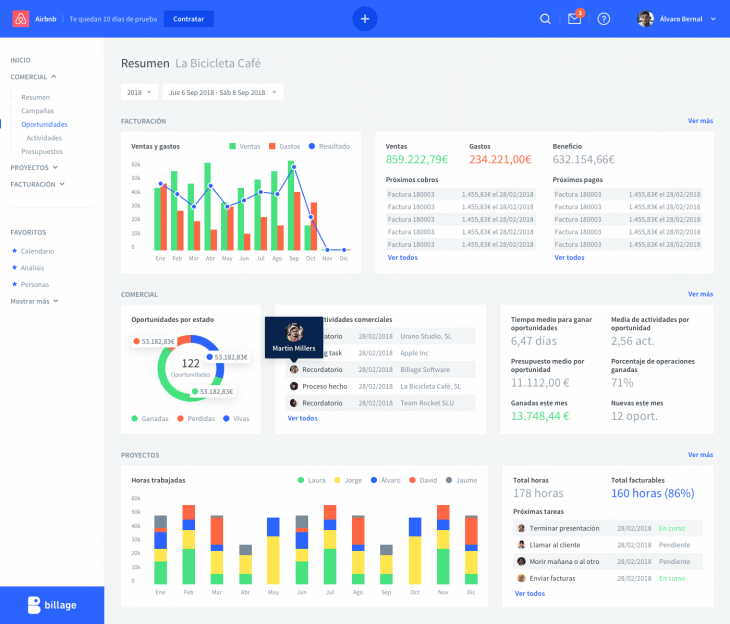Click avatar beside Morir mañana o al otro
The image size is (730, 624).
tap(521, 562)
